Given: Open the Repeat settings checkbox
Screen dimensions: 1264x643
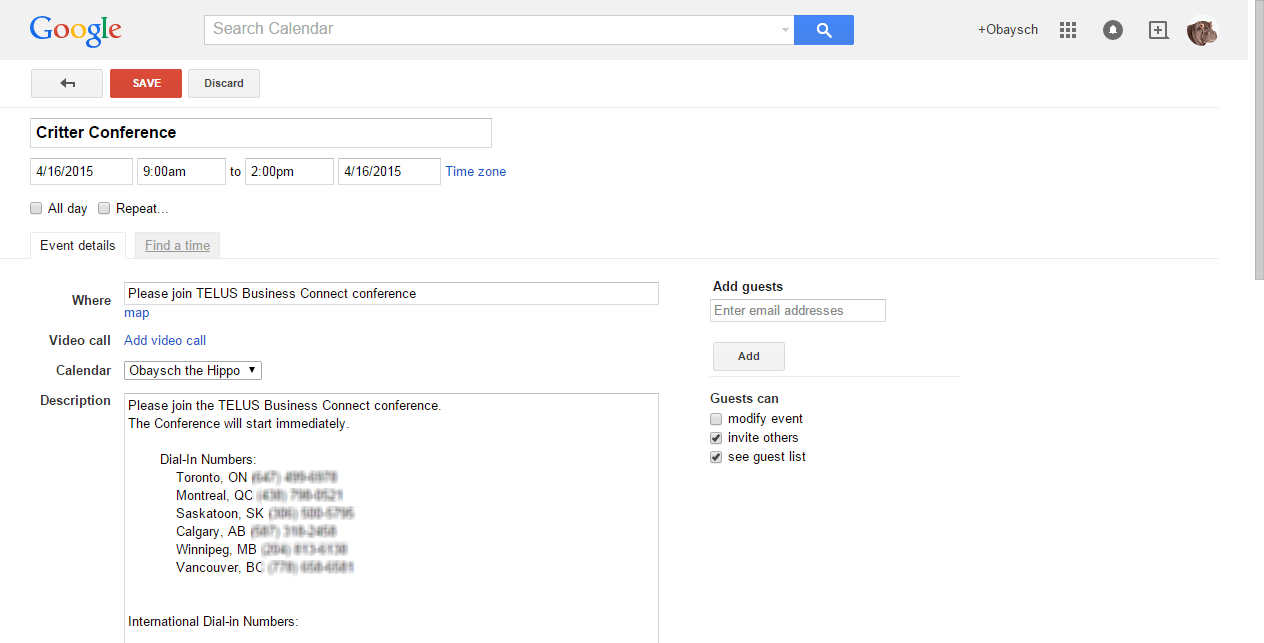Looking at the screenshot, I should click(104, 208).
